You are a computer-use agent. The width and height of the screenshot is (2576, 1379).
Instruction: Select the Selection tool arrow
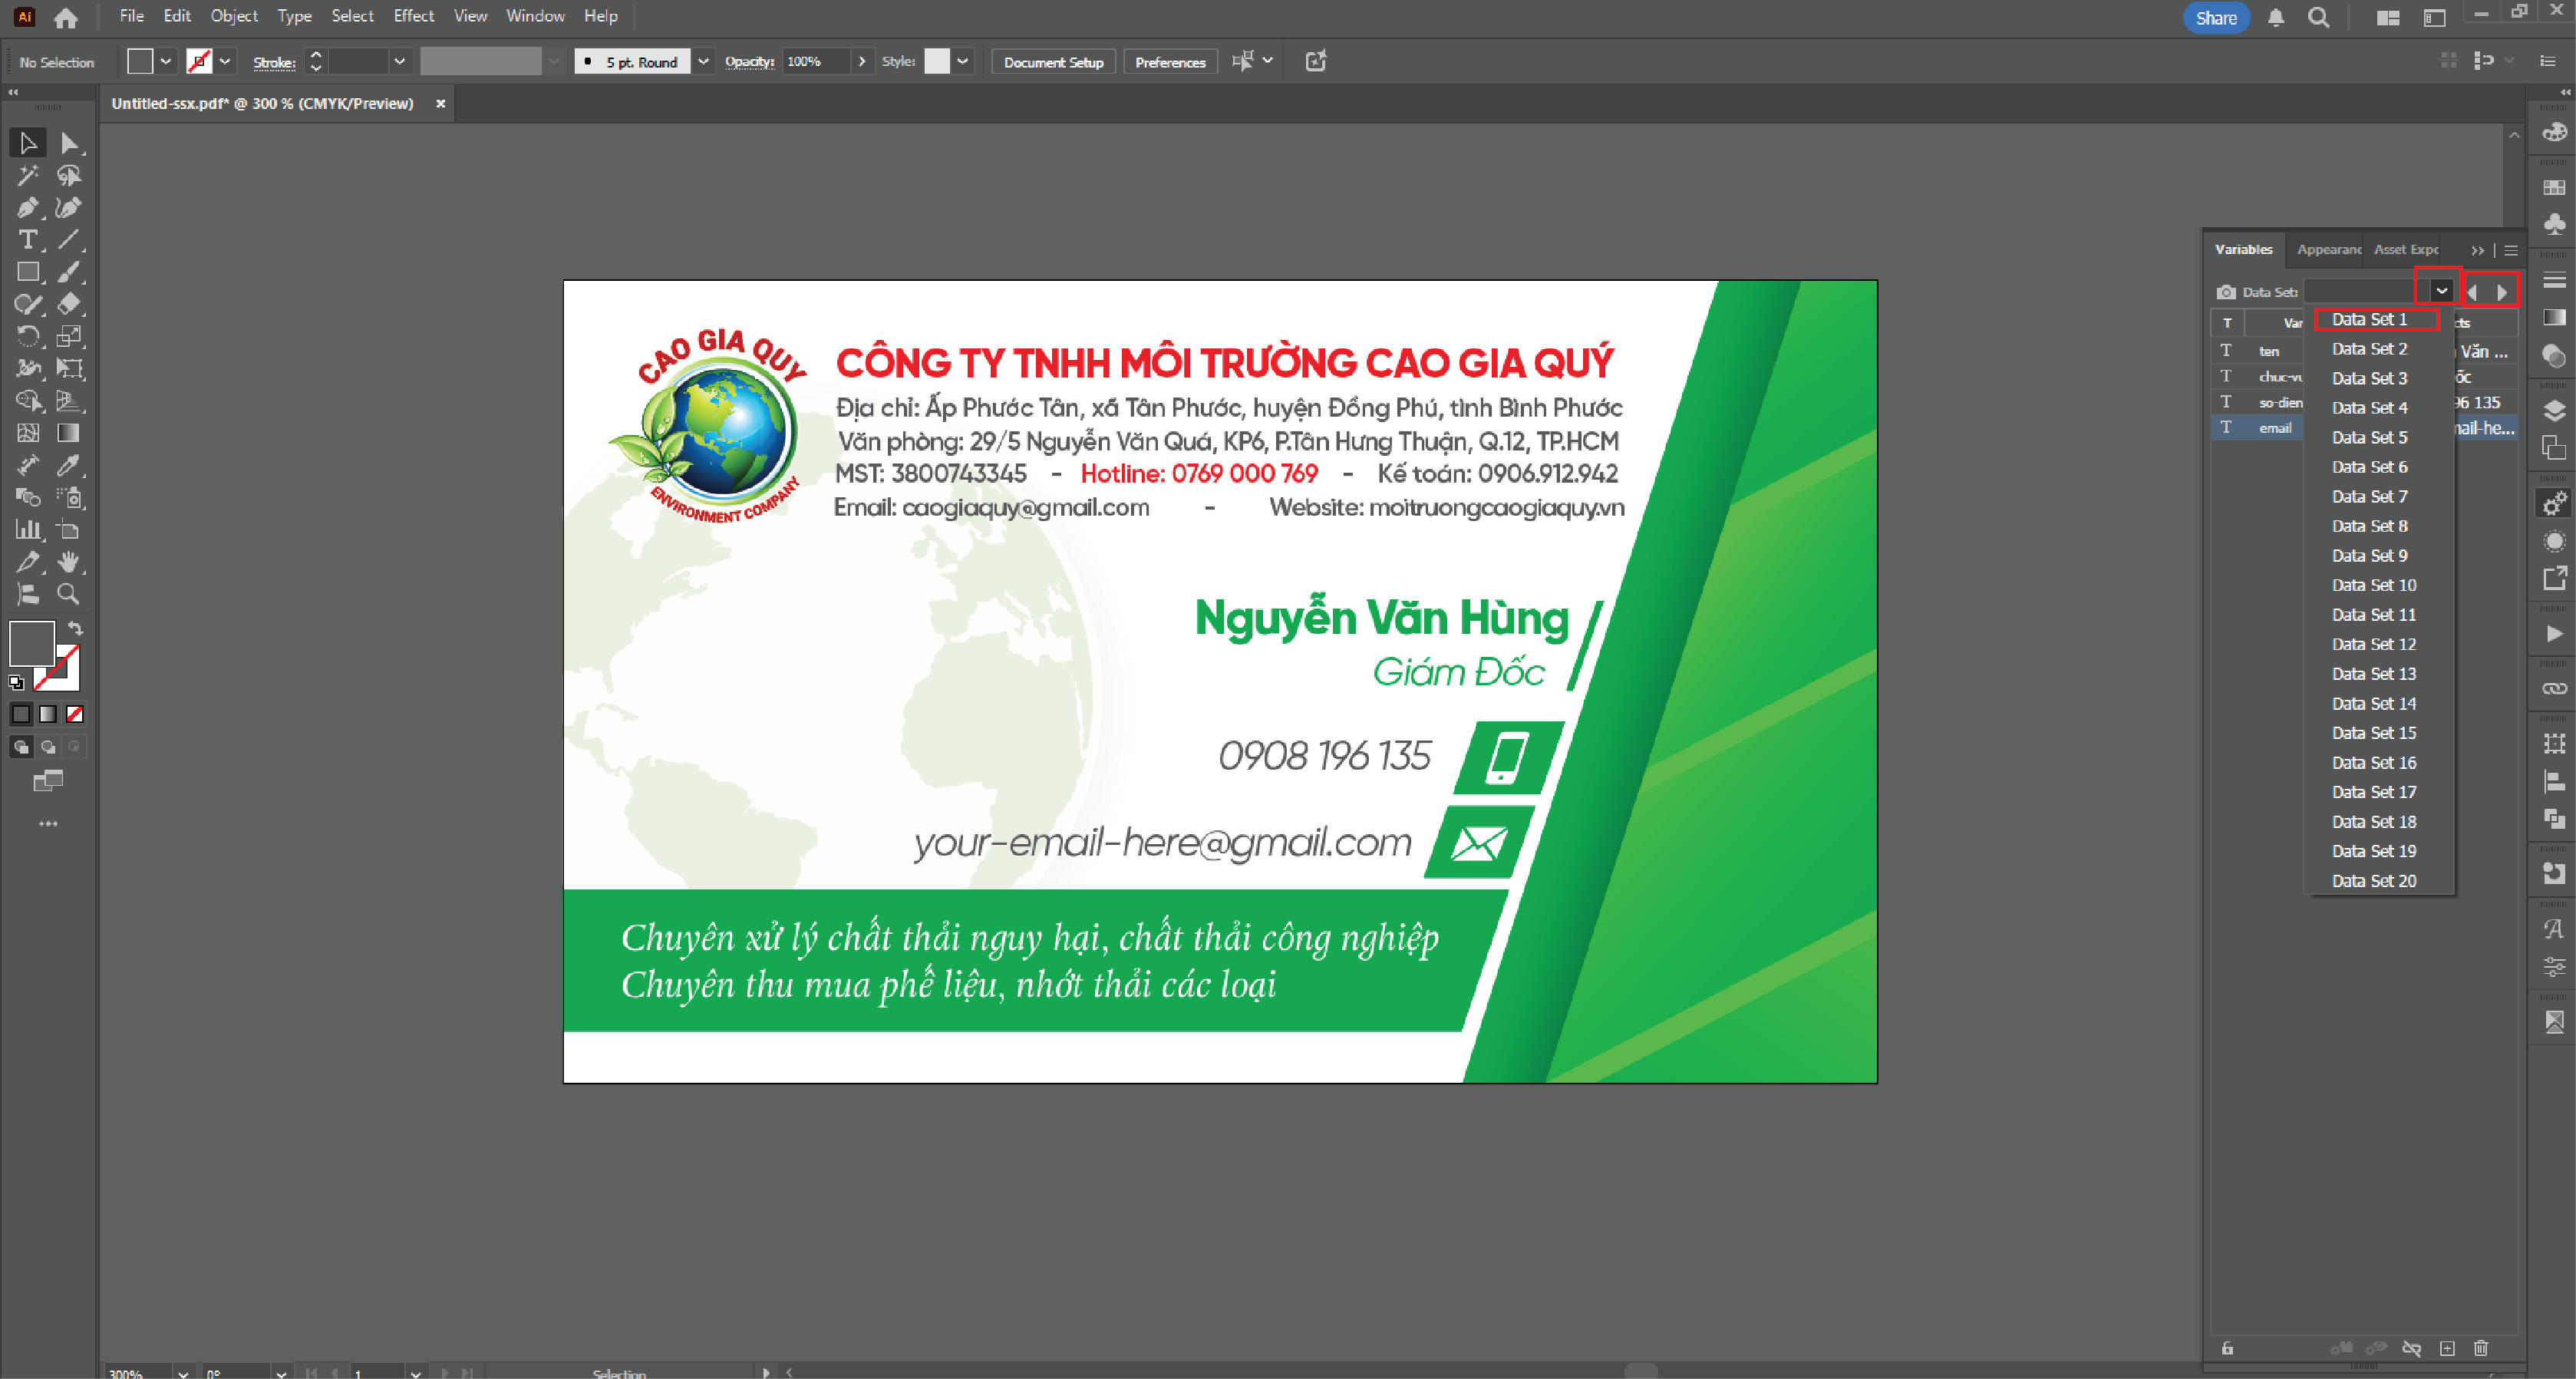28,143
